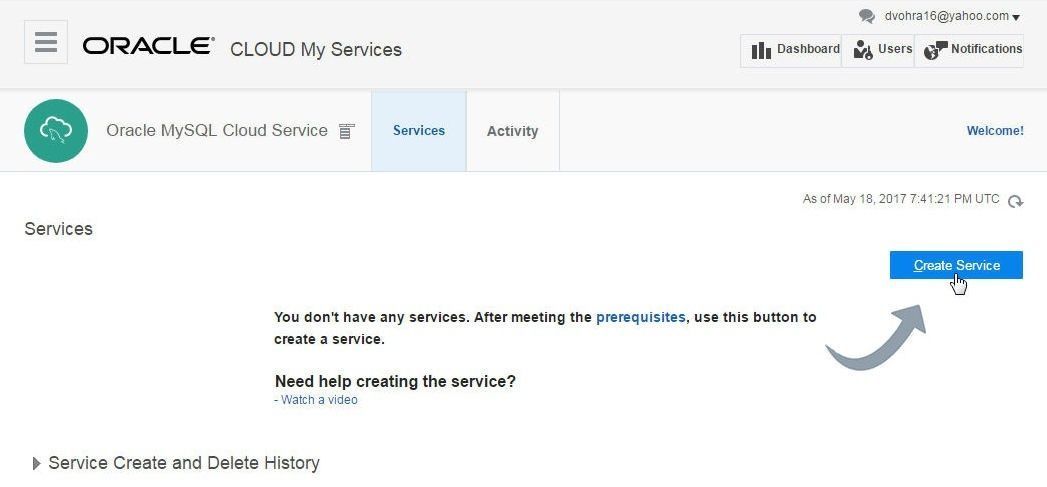Open the prerequisites link
This screenshot has width=1047, height=487.
640,317
